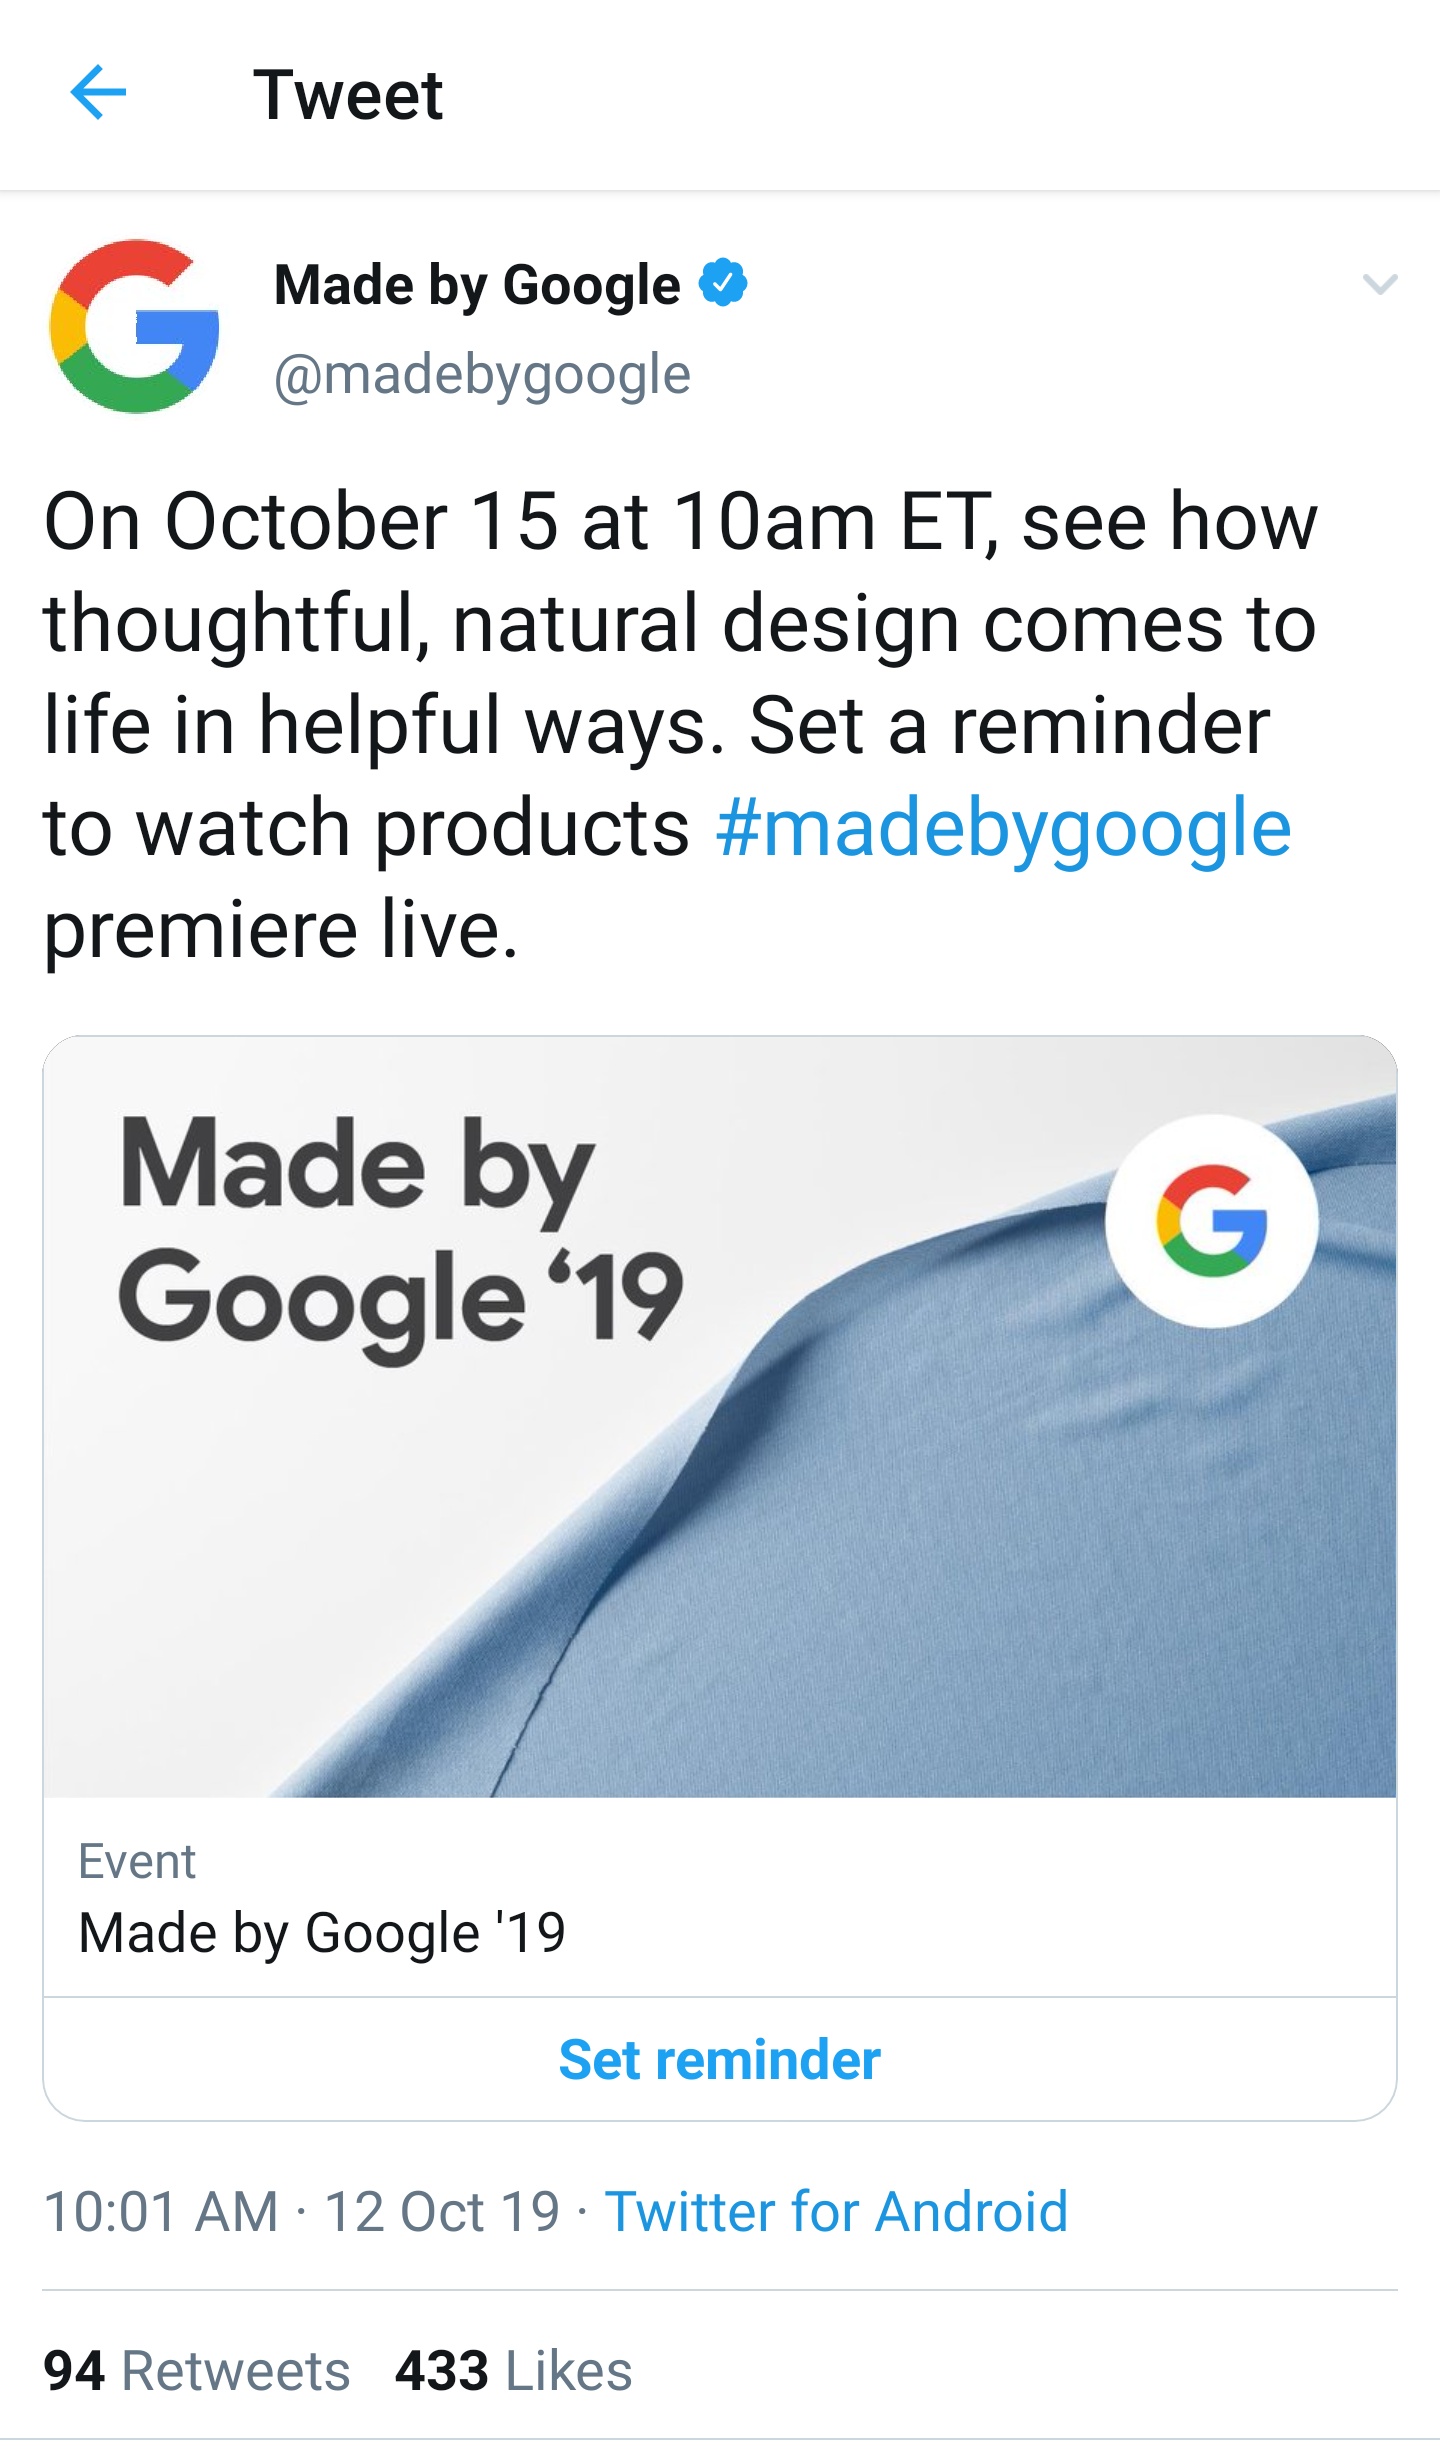1440x2448 pixels.
Task: Open the Made by Google '19 event title
Action: click(322, 1933)
